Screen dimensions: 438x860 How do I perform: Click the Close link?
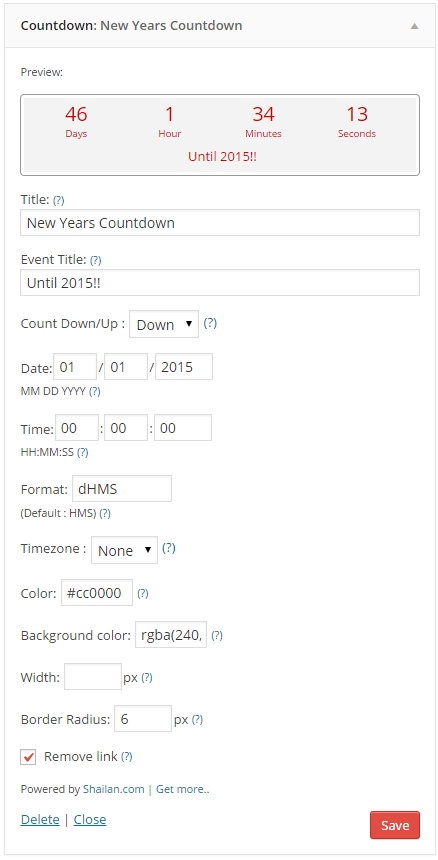(90, 819)
